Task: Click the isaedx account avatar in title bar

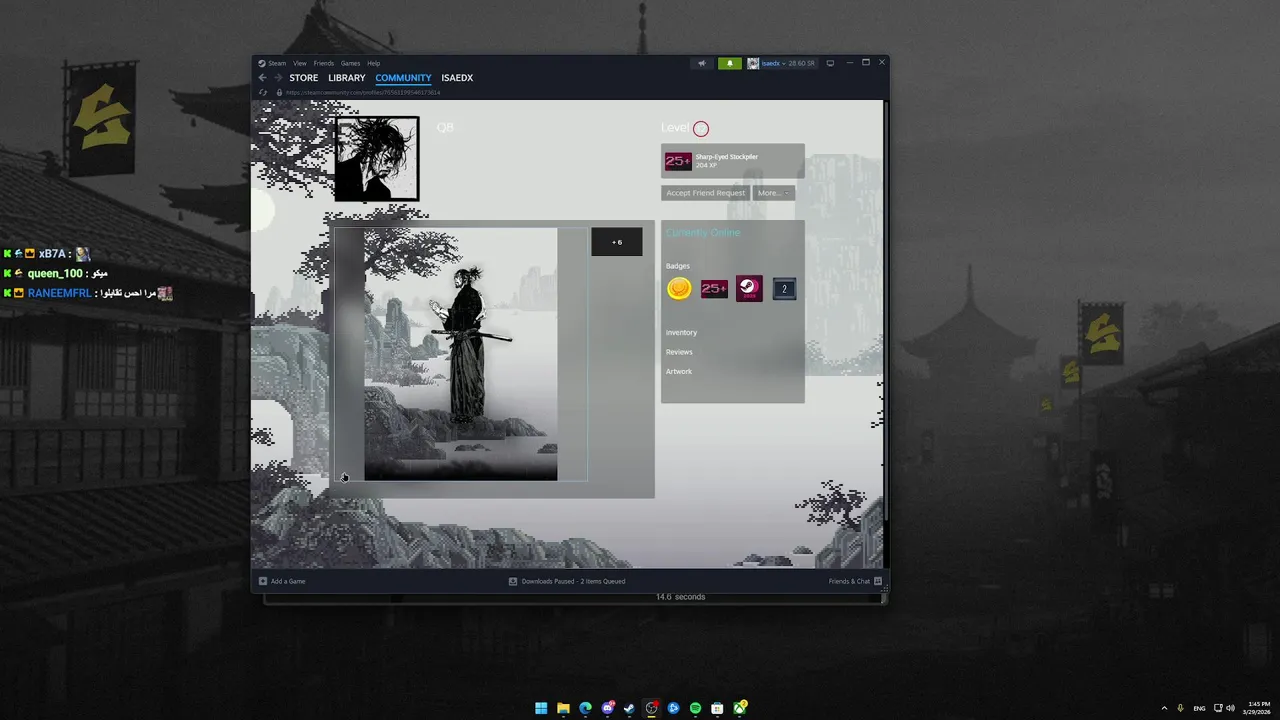Action: pos(753,63)
